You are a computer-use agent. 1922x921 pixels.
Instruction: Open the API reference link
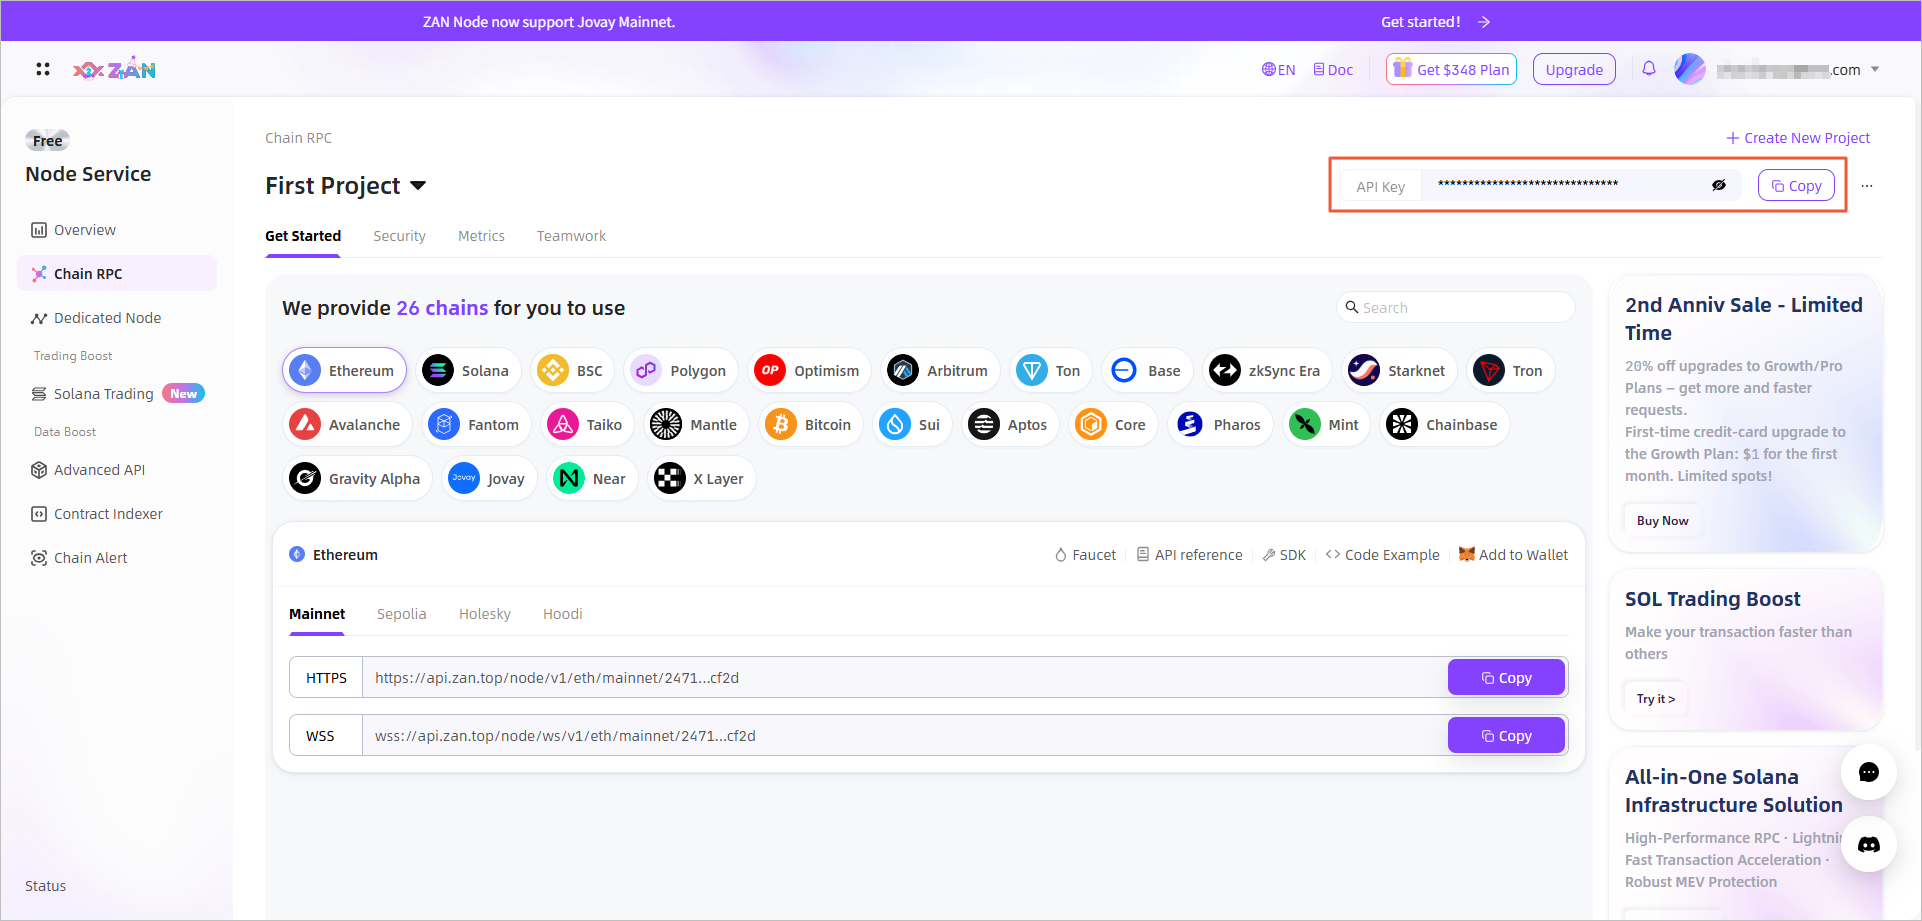(x=1190, y=555)
